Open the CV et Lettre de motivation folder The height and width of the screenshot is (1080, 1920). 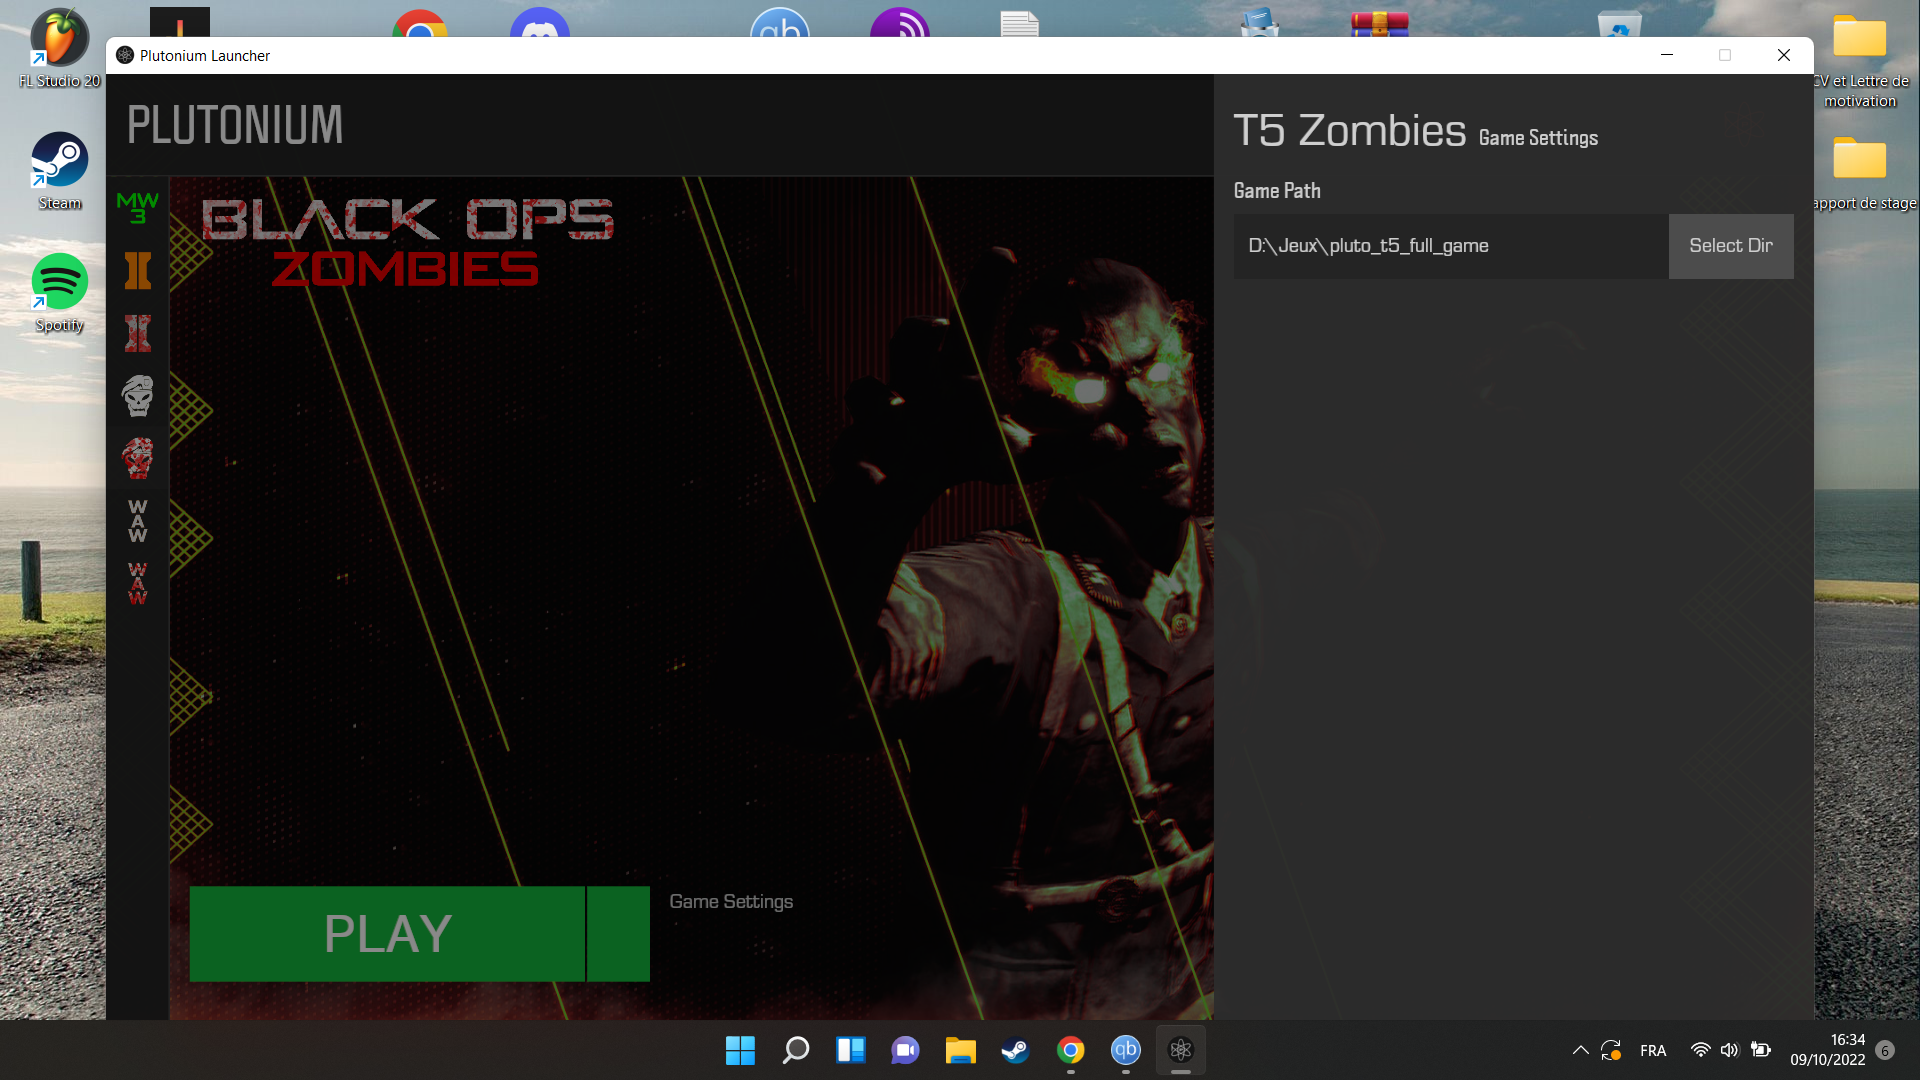tap(1860, 60)
